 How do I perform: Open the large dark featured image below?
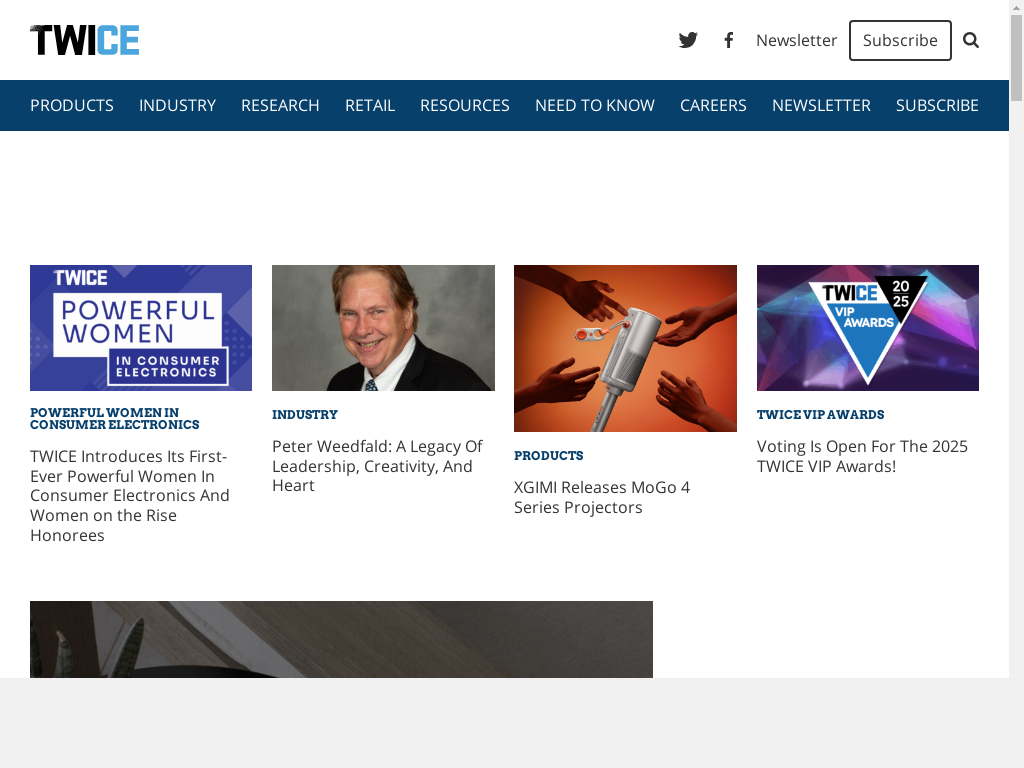click(x=341, y=639)
